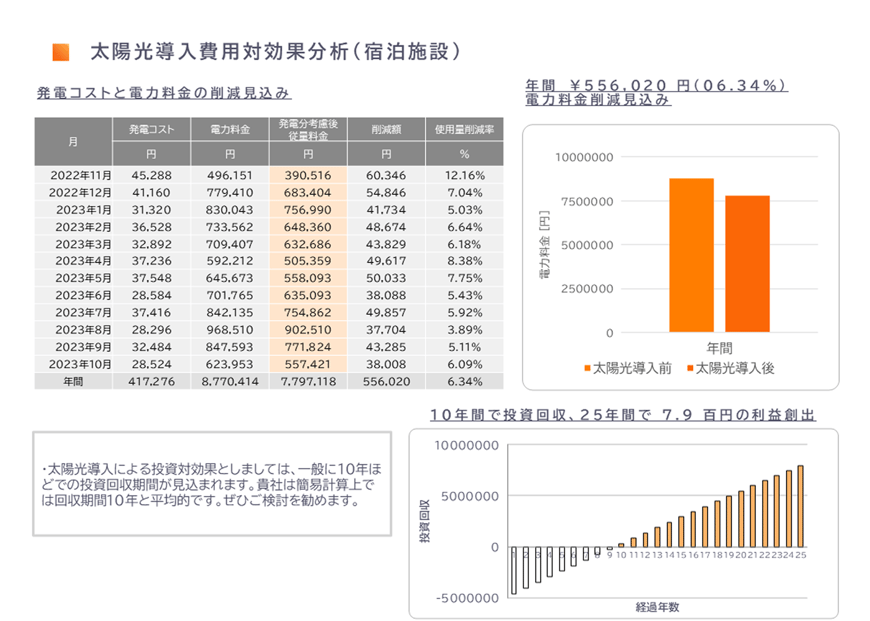
Task: Select the taller 太陽光導入前 bar in the chart
Action: [x=691, y=255]
